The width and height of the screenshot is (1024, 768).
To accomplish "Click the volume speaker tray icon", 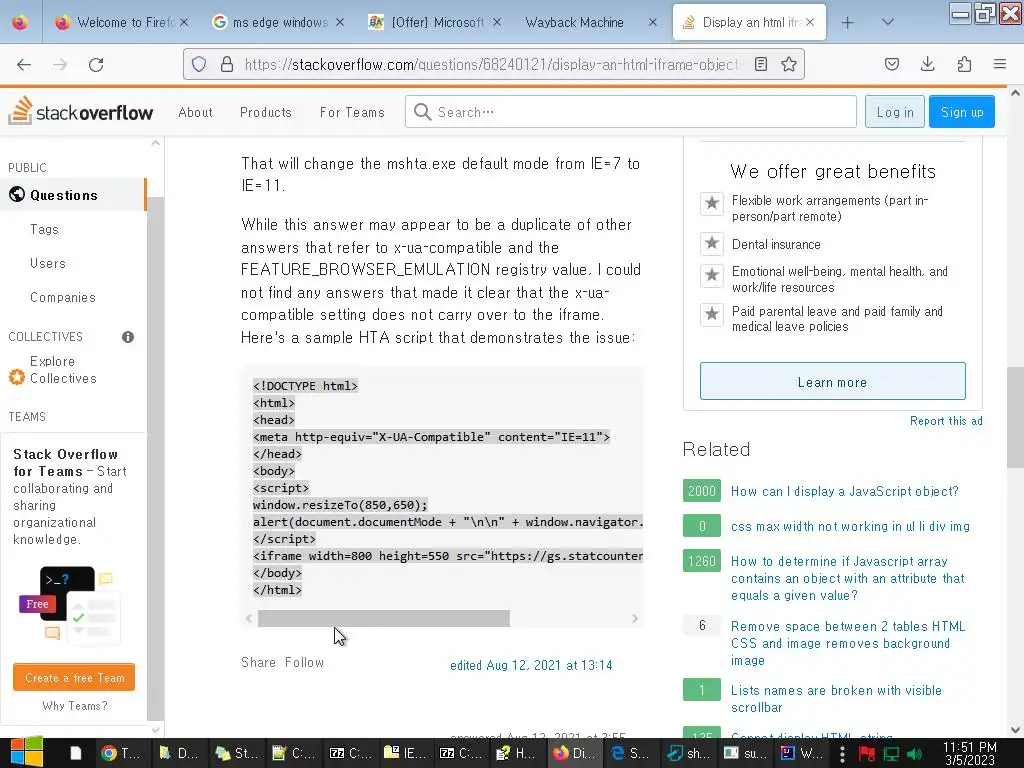I will point(914,754).
